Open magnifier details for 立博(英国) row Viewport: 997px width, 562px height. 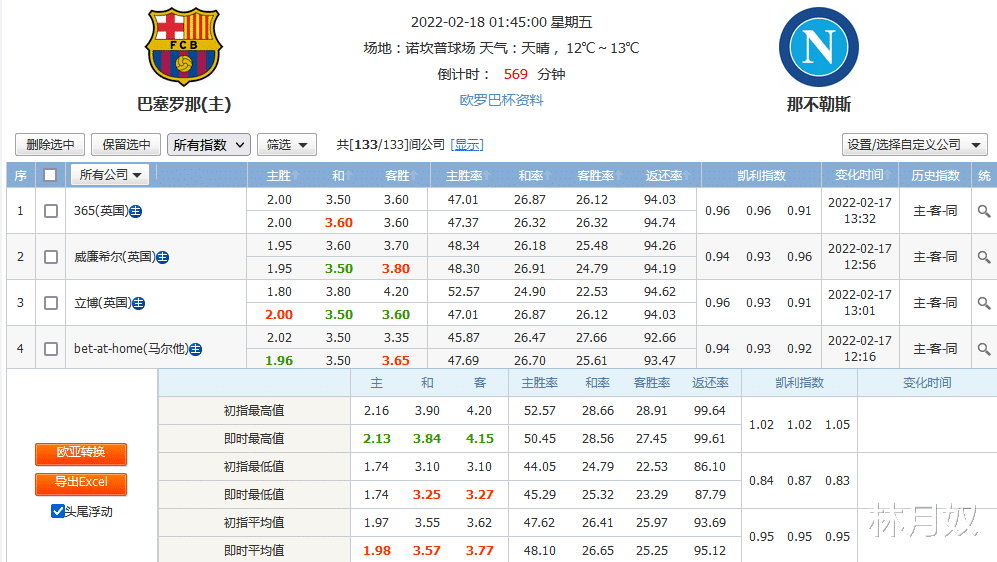point(984,303)
